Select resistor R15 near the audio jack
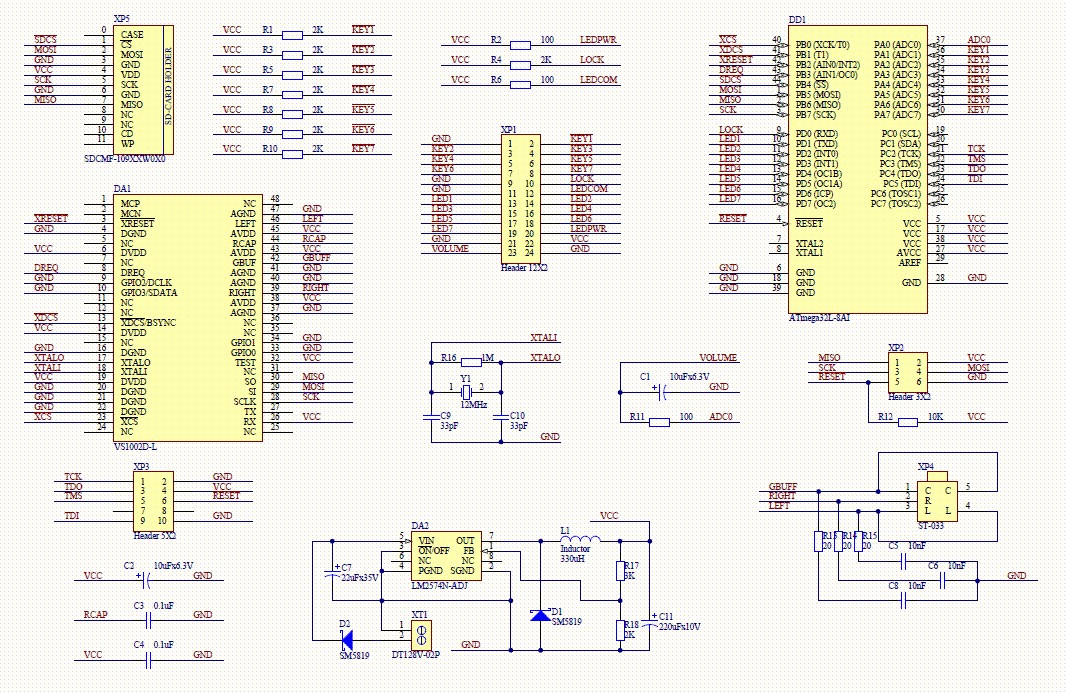The height and width of the screenshot is (692, 1066). (858, 541)
